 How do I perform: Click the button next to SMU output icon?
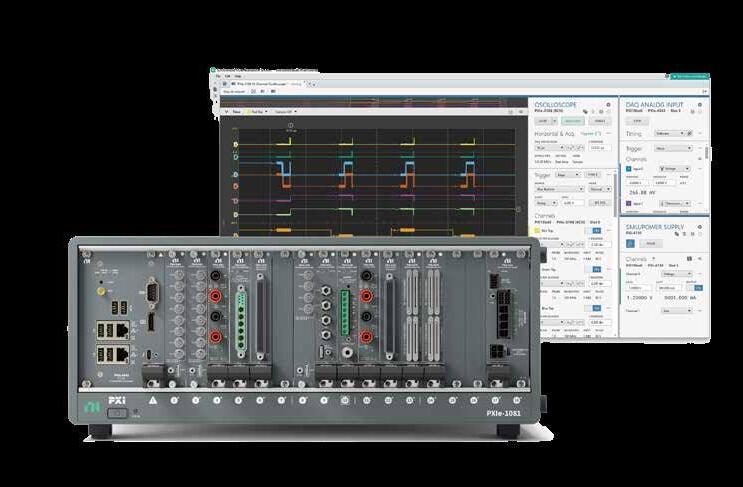click(651, 244)
